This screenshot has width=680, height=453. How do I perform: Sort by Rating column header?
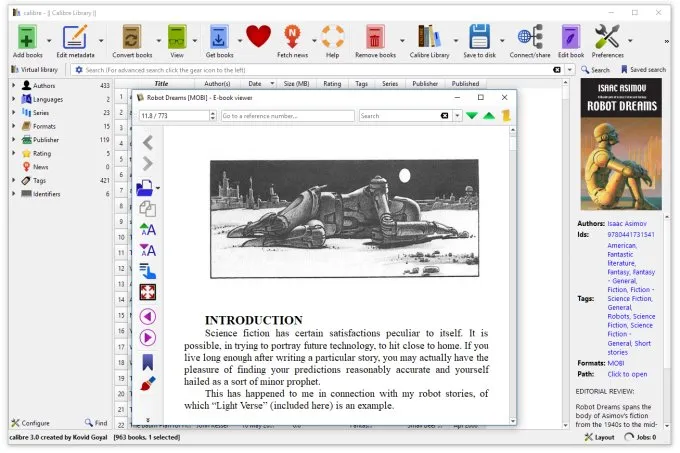pos(332,84)
